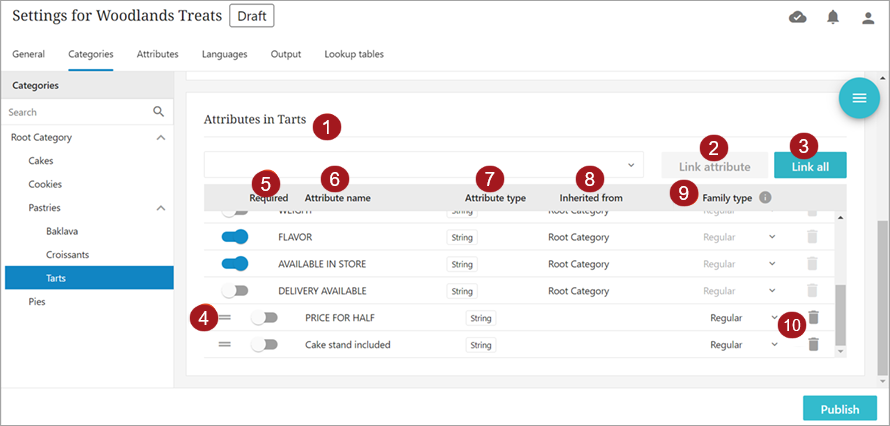The width and height of the screenshot is (890, 426).
Task: Grab the drag handle for PRICE FOR HALF
Action: point(225,317)
